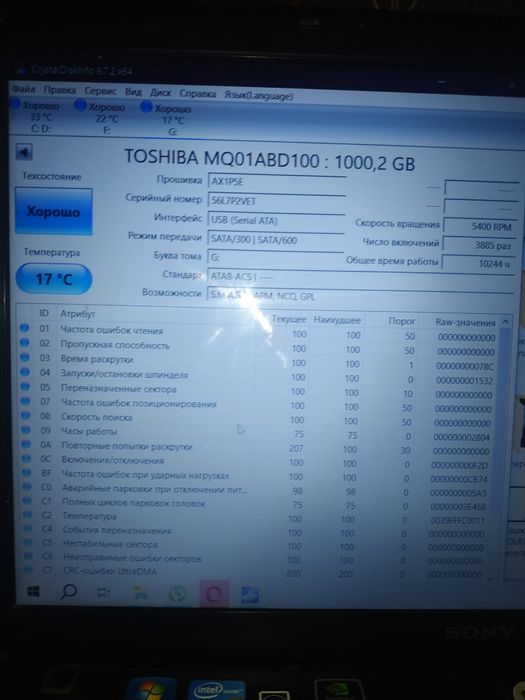The image size is (525, 700).
Task: Select status icon of attribute 05
Action: coord(25,387)
